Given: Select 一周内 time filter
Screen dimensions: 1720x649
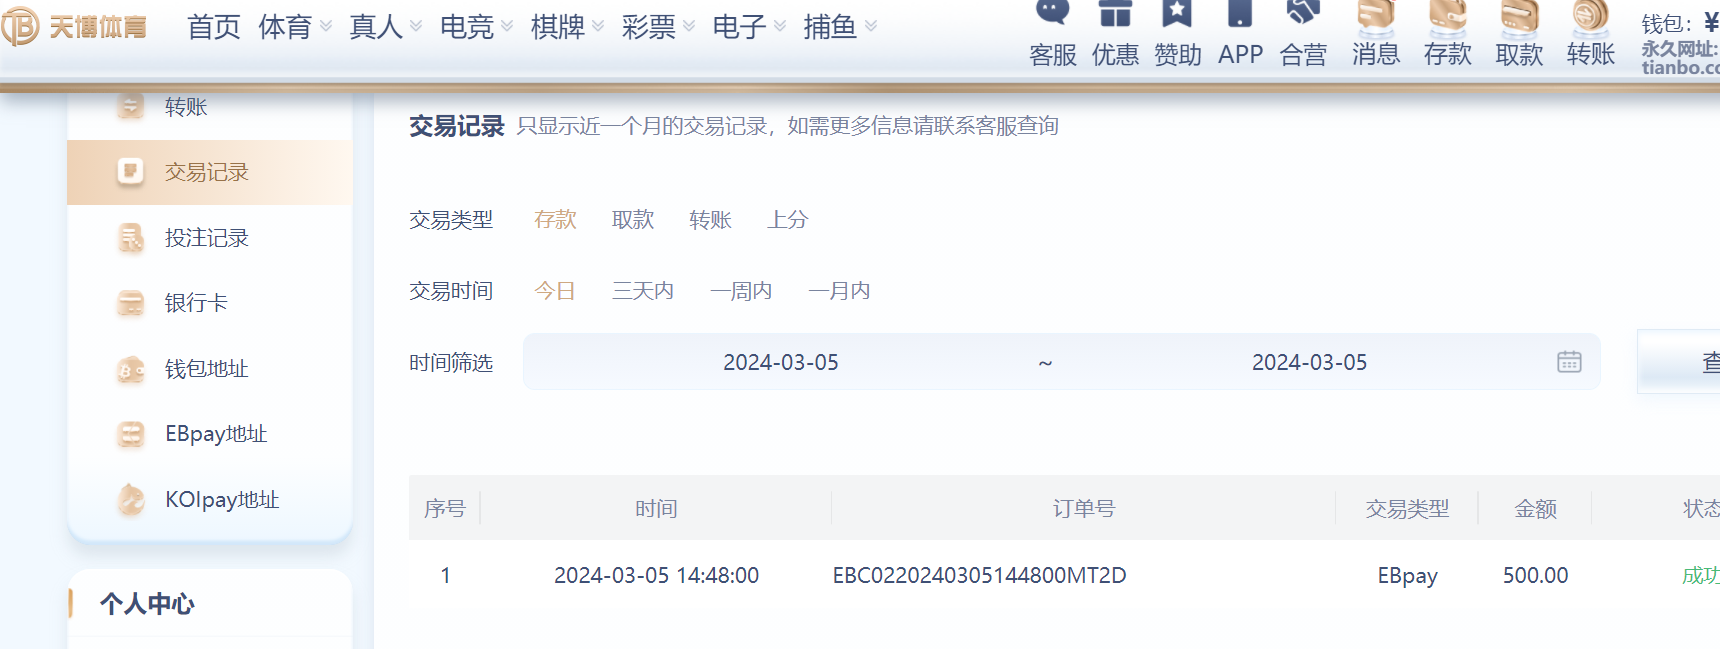Looking at the screenshot, I should click(741, 291).
